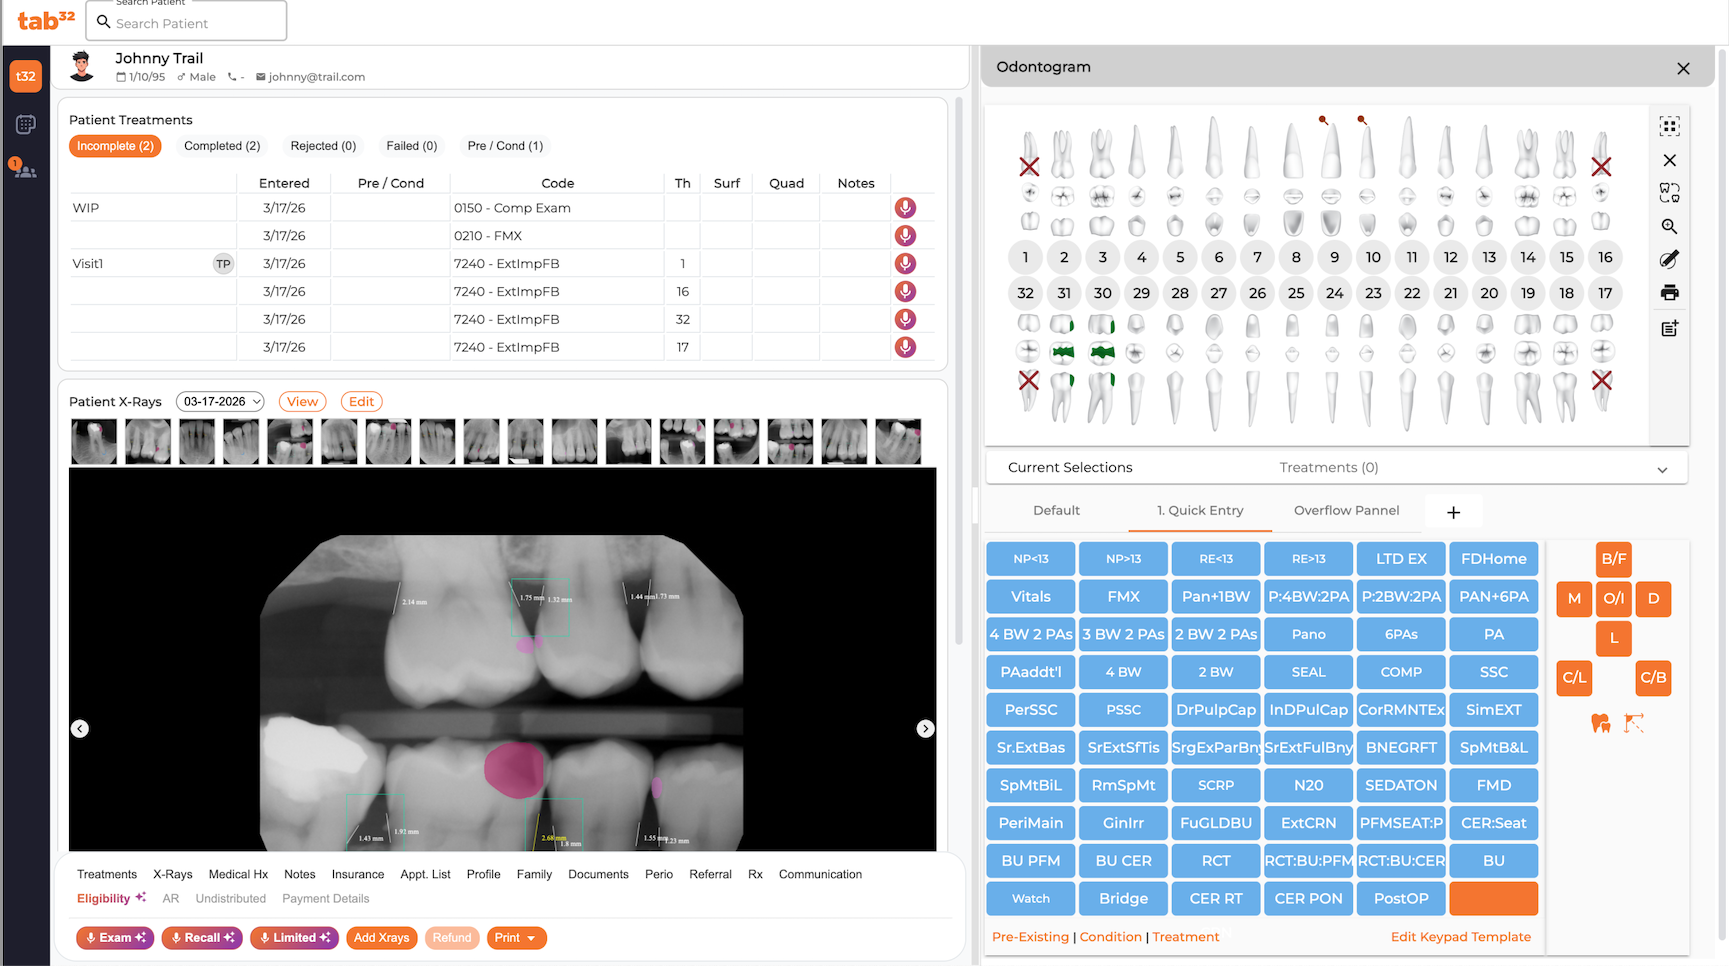
Task: Open the Perio tab
Action: (659, 874)
